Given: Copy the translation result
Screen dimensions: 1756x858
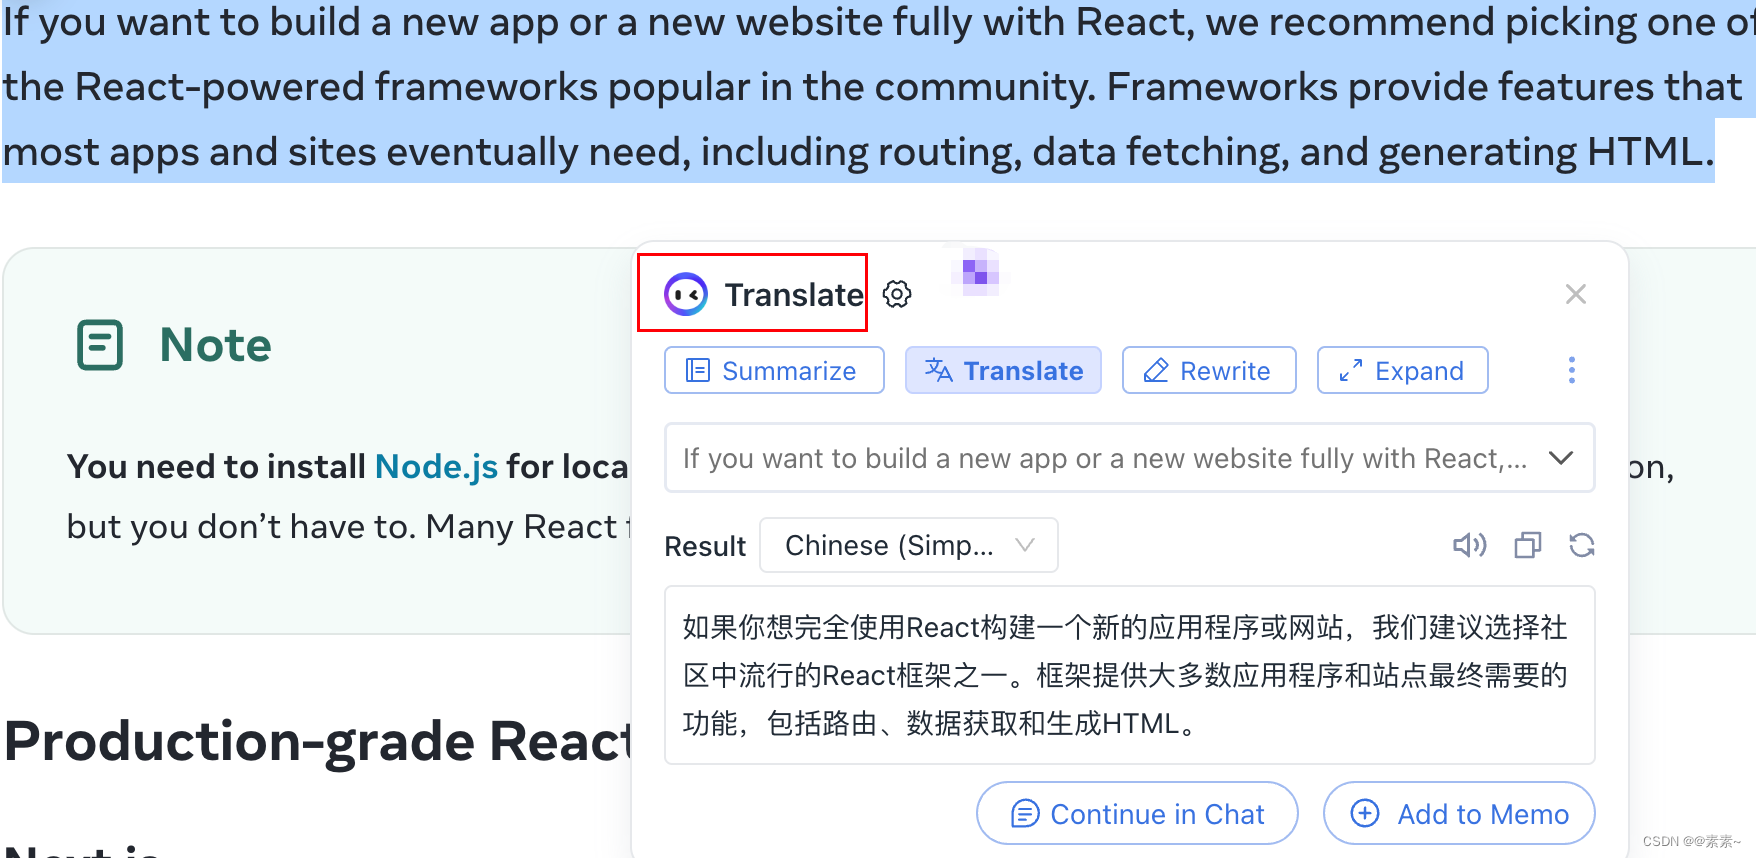Looking at the screenshot, I should pos(1528,545).
